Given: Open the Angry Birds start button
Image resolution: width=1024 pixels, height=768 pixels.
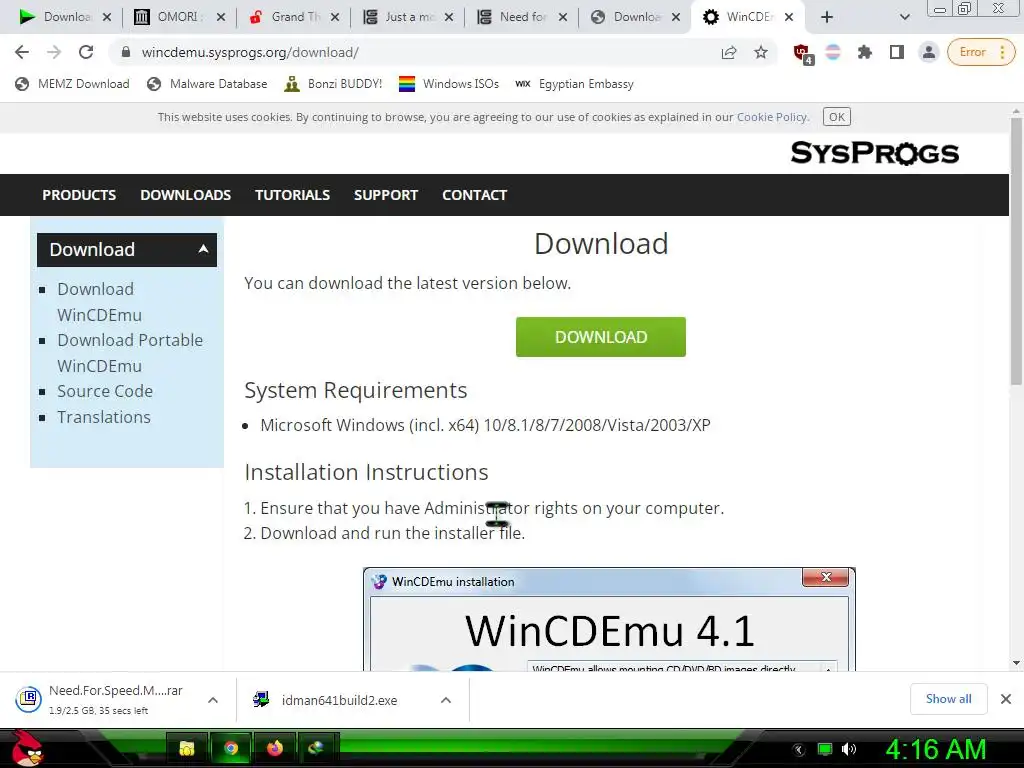Looking at the screenshot, I should (27, 748).
